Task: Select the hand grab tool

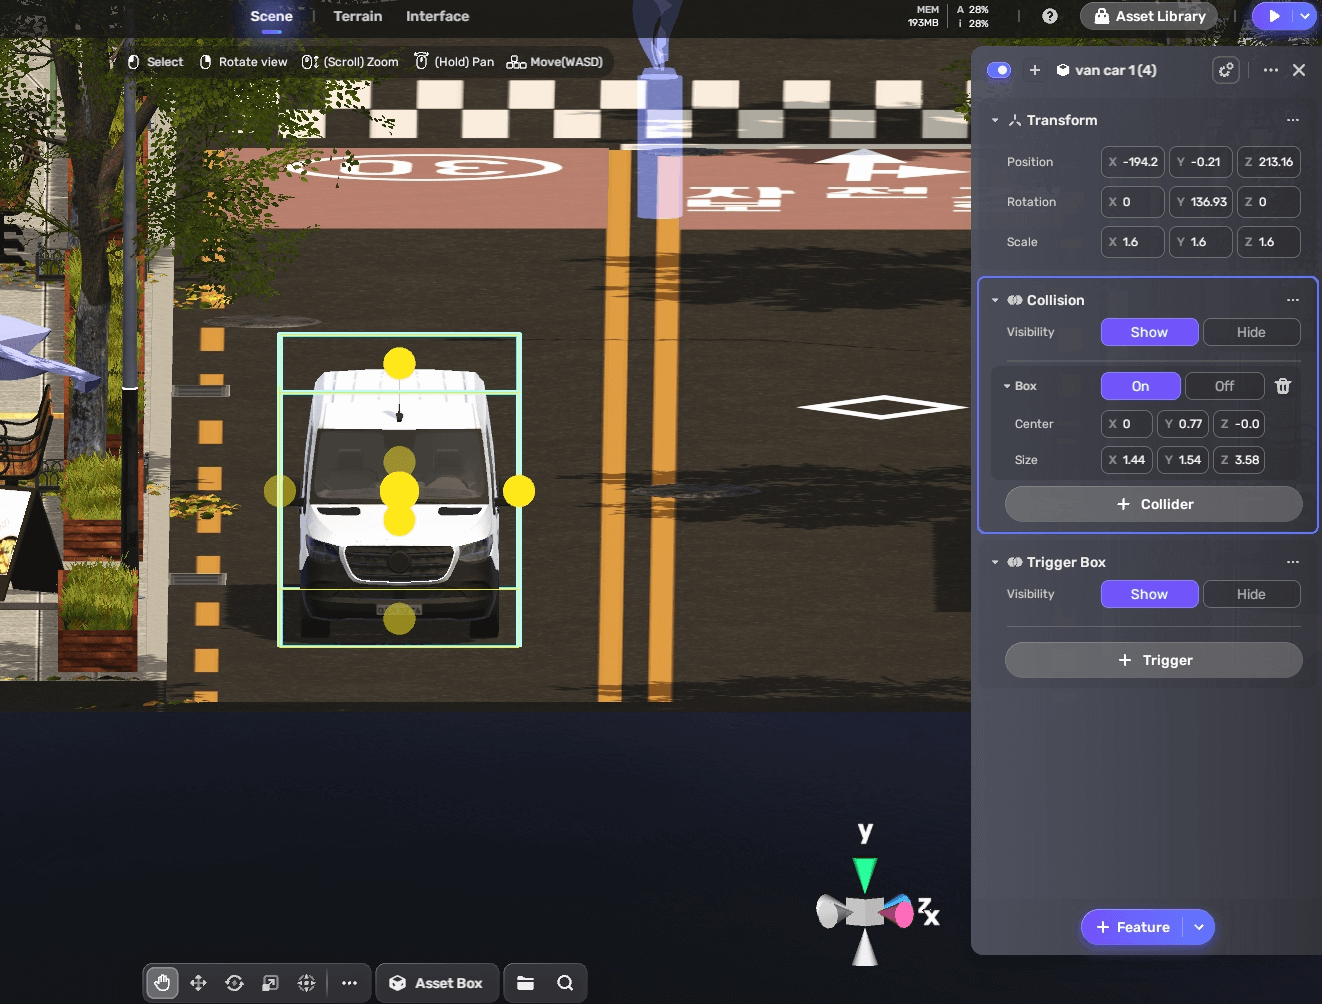Action: click(162, 983)
